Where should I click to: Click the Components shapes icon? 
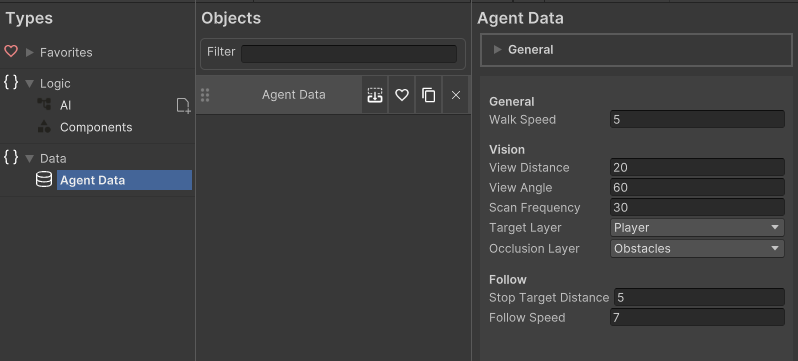(x=44, y=127)
